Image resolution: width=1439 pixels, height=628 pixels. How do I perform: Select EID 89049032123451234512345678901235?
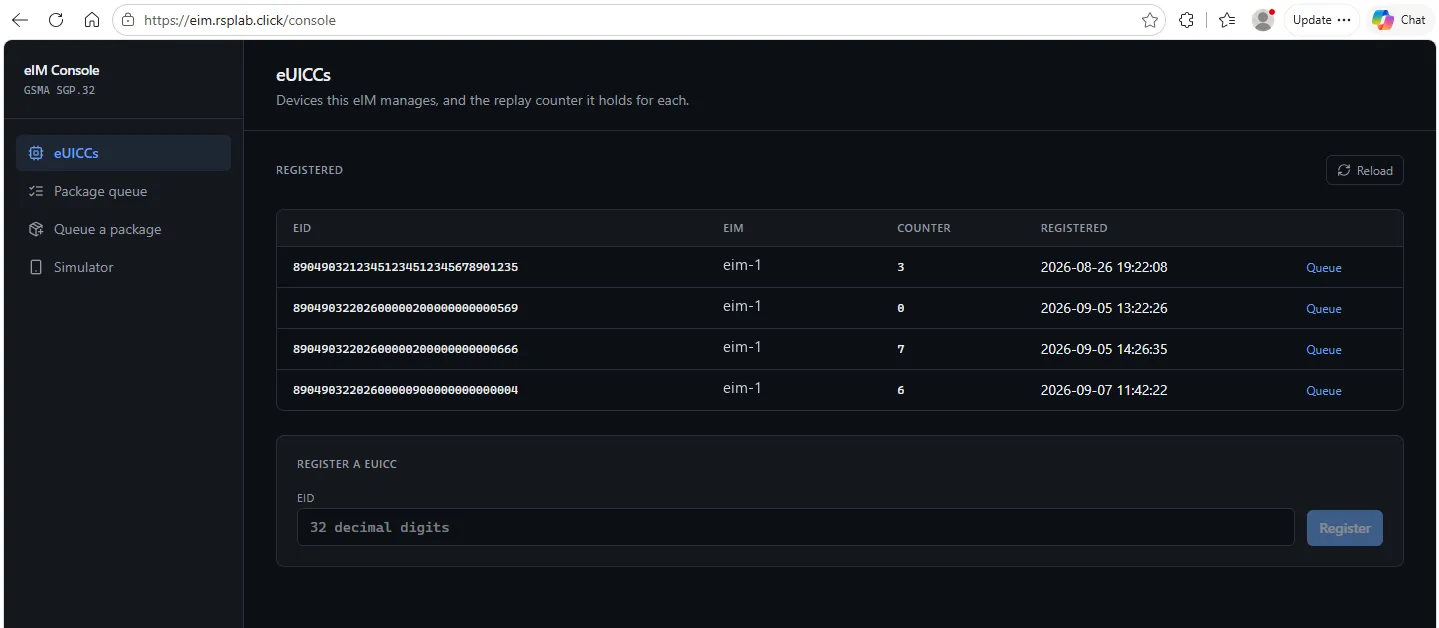[405, 267]
